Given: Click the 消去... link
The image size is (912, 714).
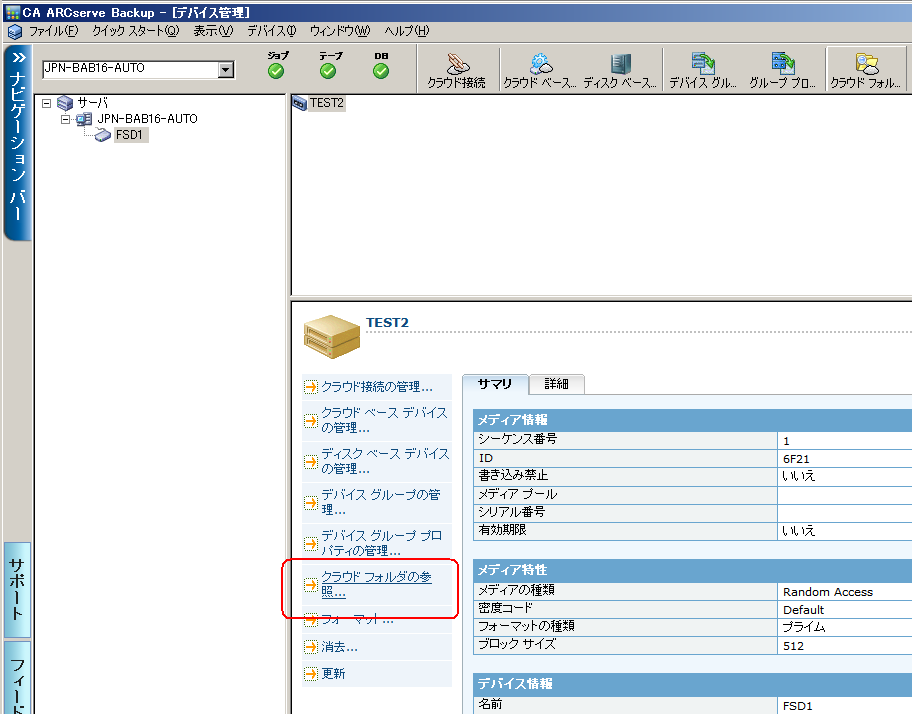Looking at the screenshot, I should [x=340, y=647].
